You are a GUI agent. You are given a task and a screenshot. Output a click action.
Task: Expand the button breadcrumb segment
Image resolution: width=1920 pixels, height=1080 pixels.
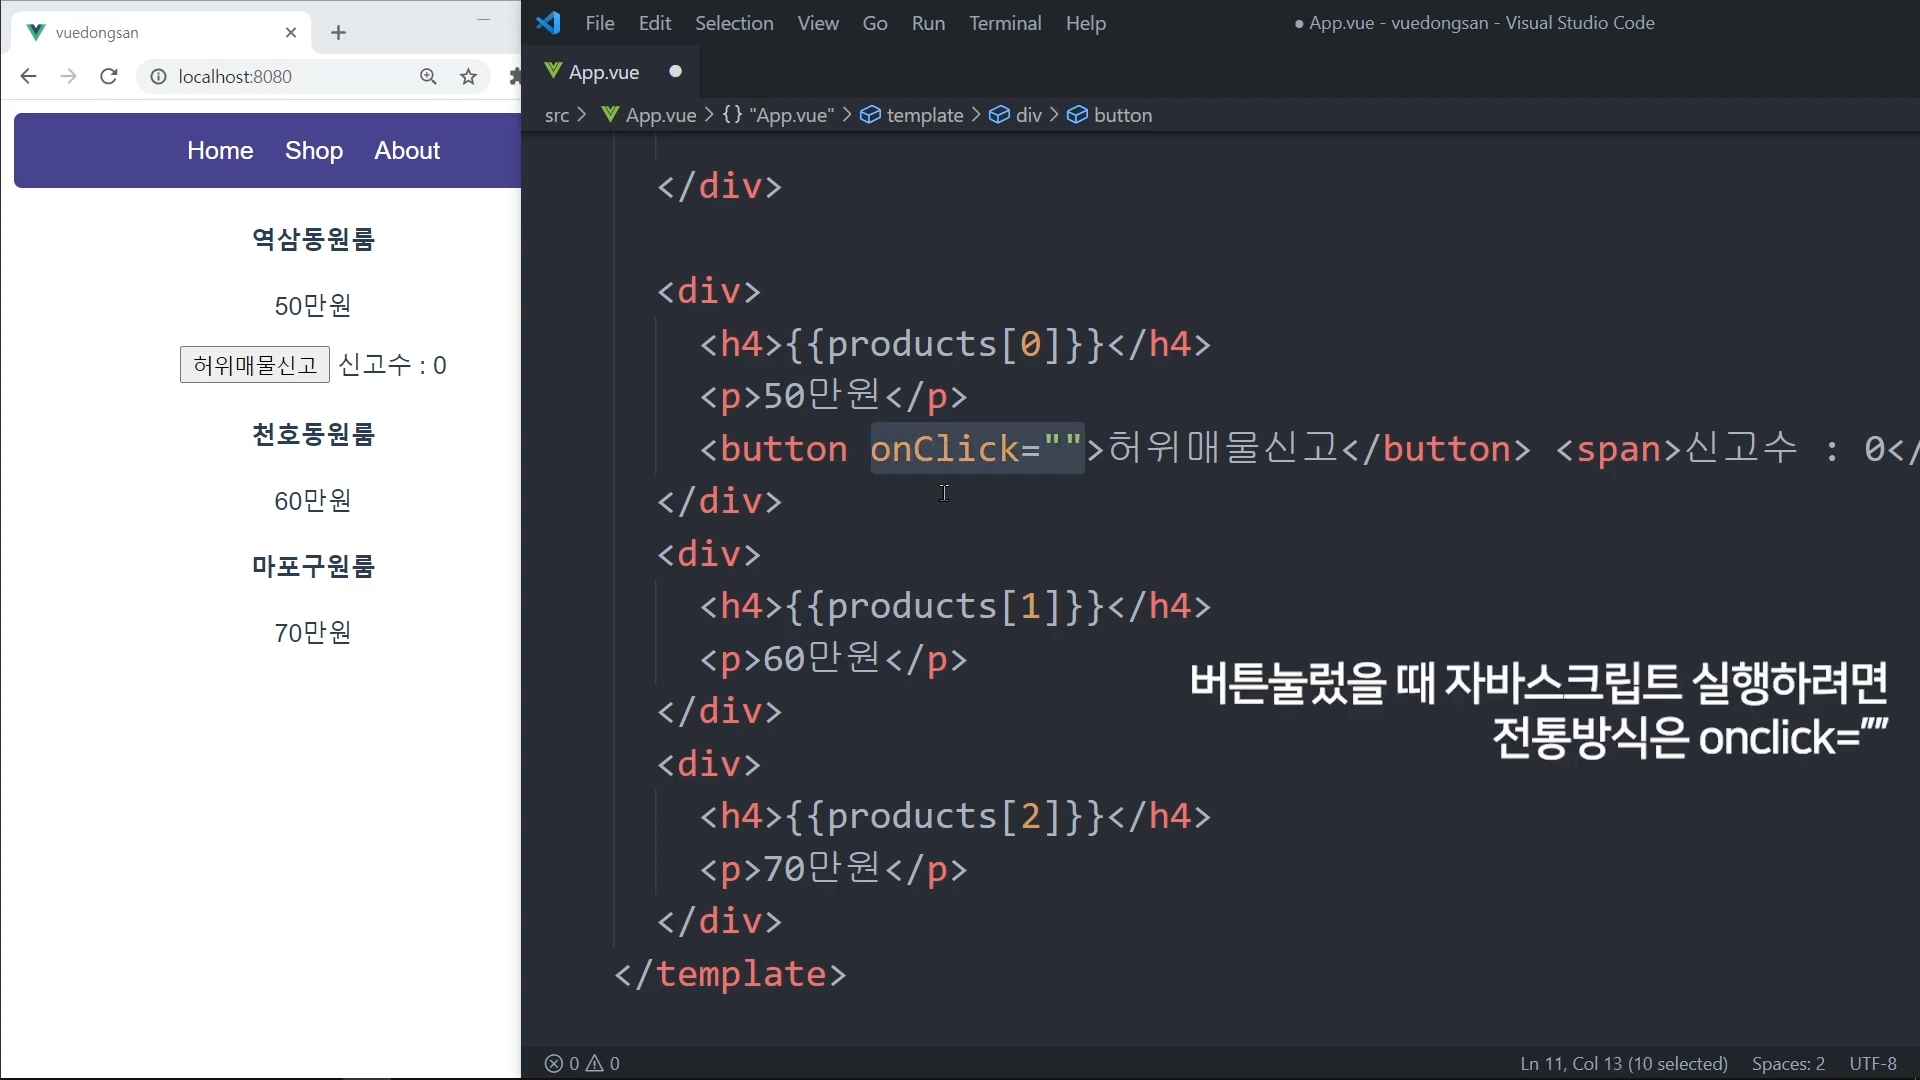tap(1122, 115)
